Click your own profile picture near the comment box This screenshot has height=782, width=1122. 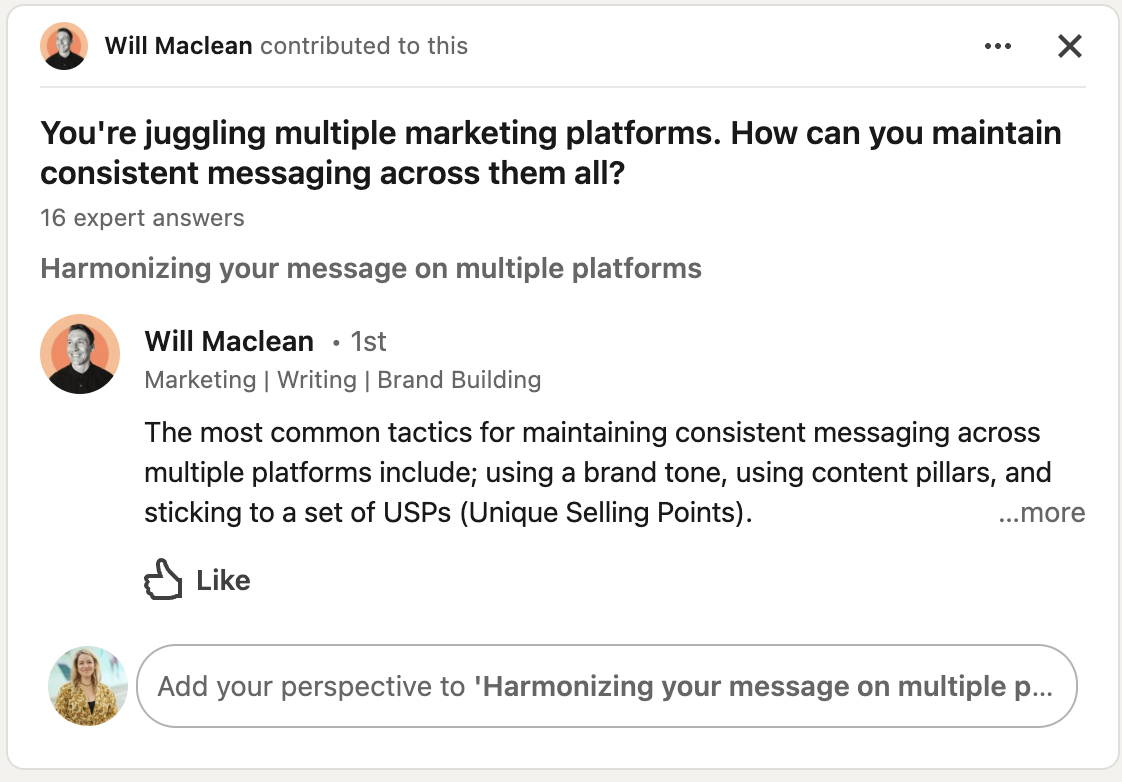click(87, 686)
